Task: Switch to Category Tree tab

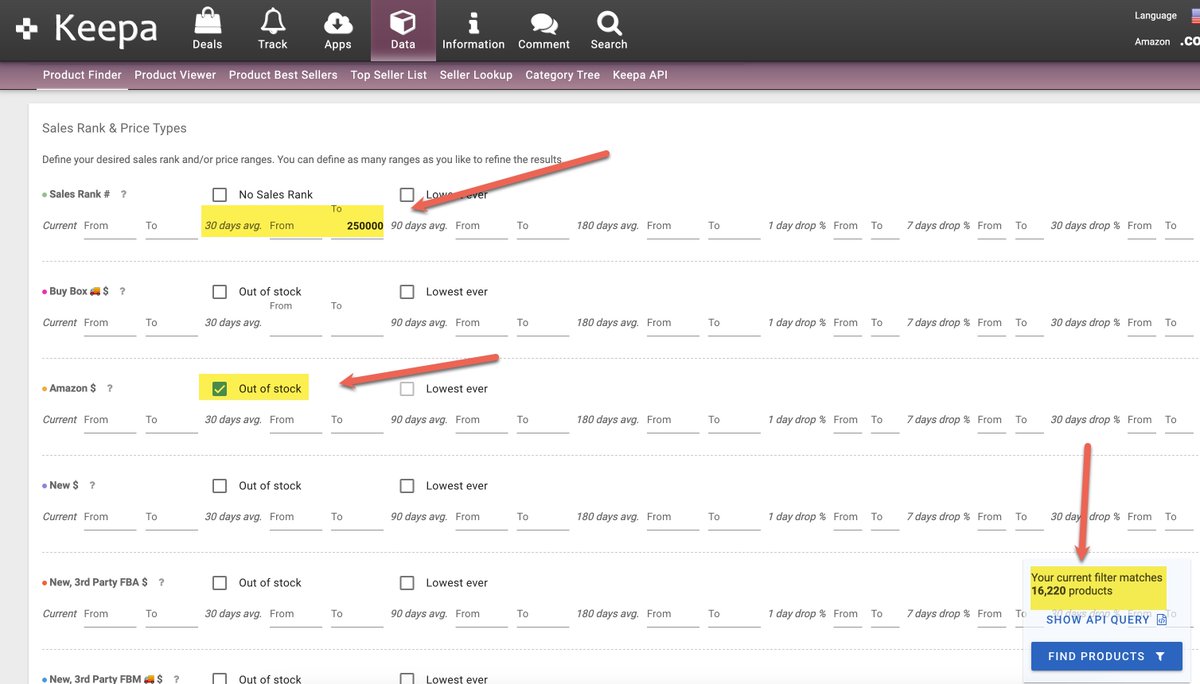Action: pos(563,75)
